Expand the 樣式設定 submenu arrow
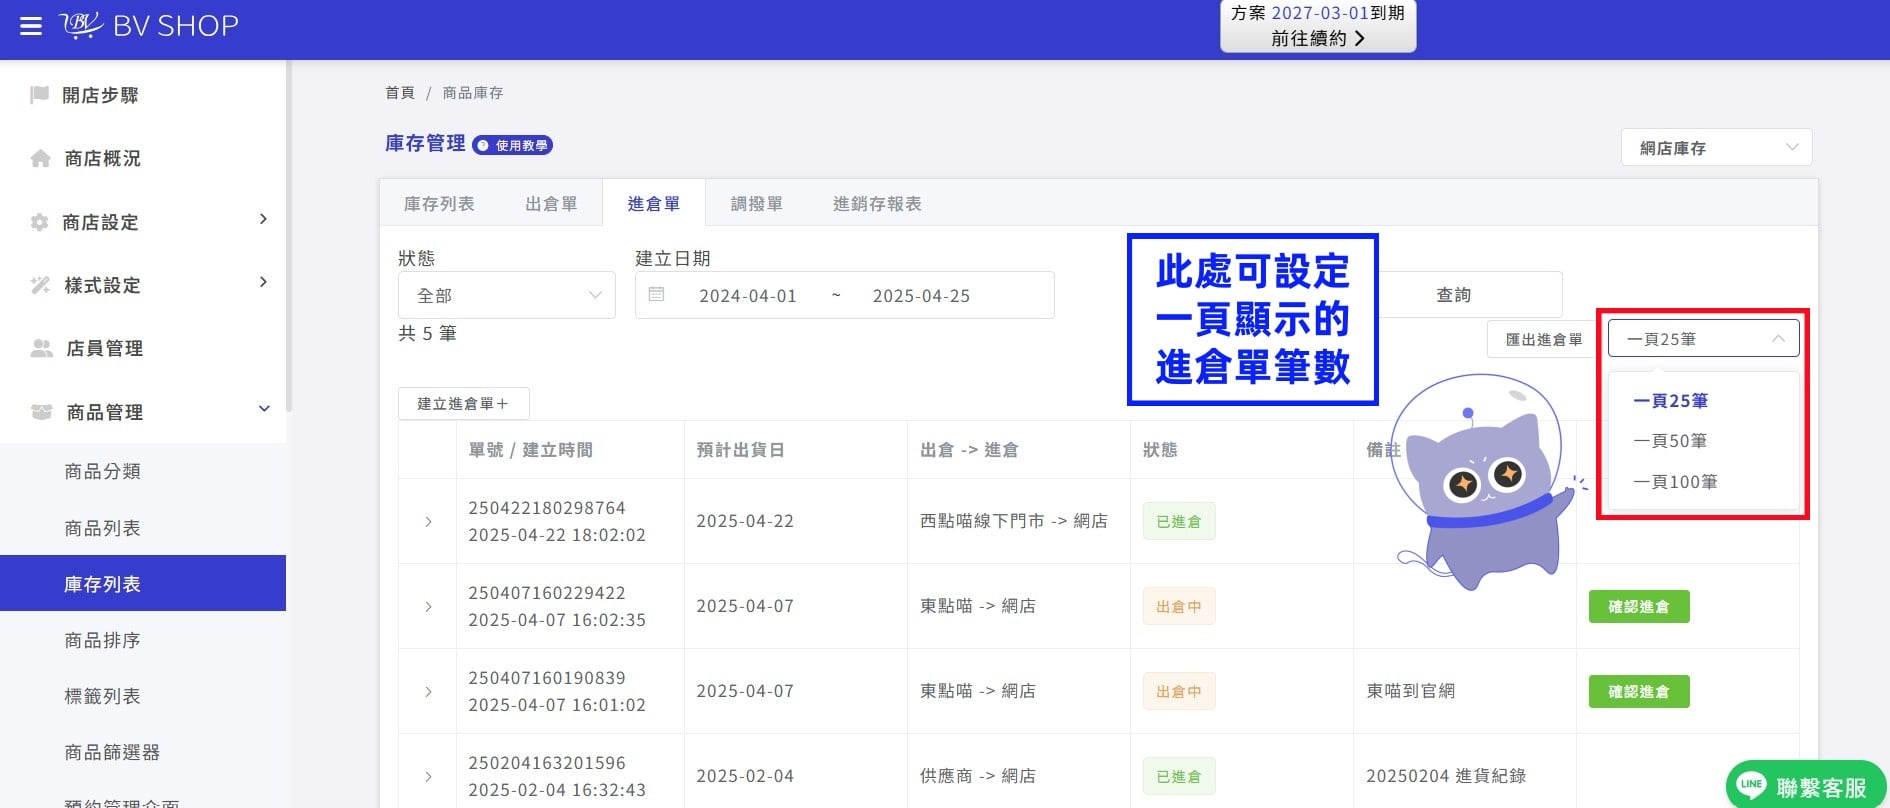Viewport: 1890px width, 808px height. [263, 282]
